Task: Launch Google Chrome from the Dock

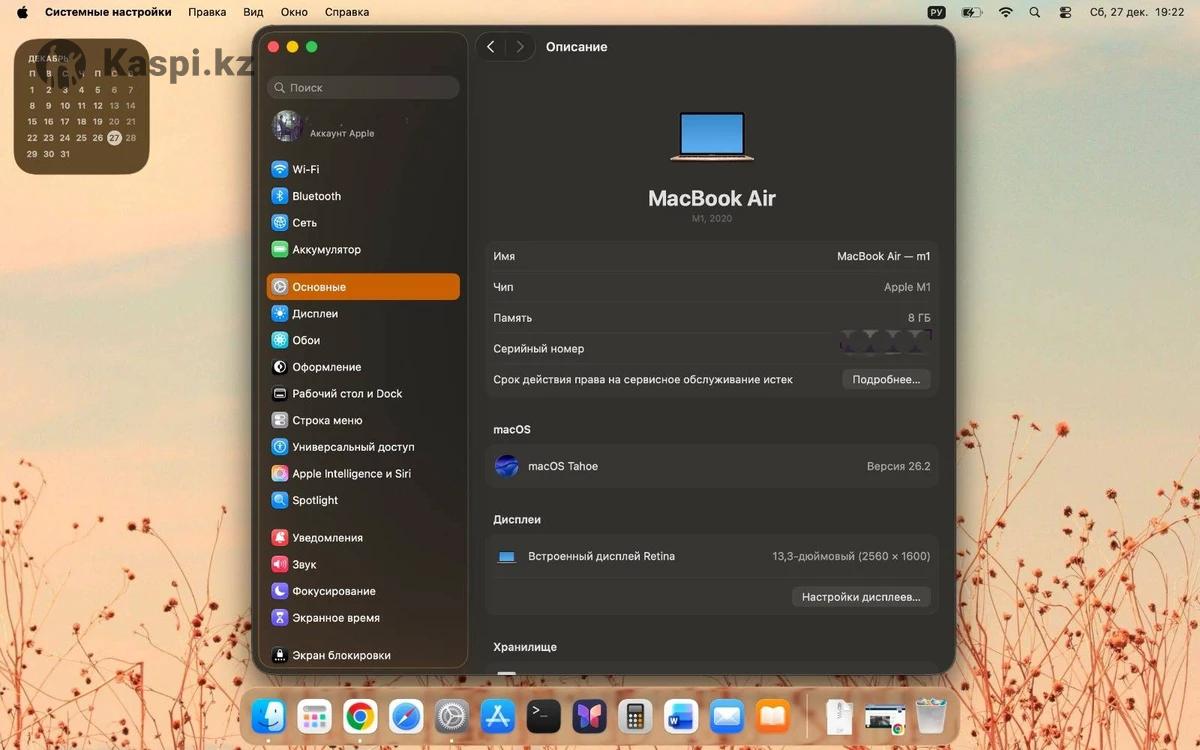Action: 360,716
